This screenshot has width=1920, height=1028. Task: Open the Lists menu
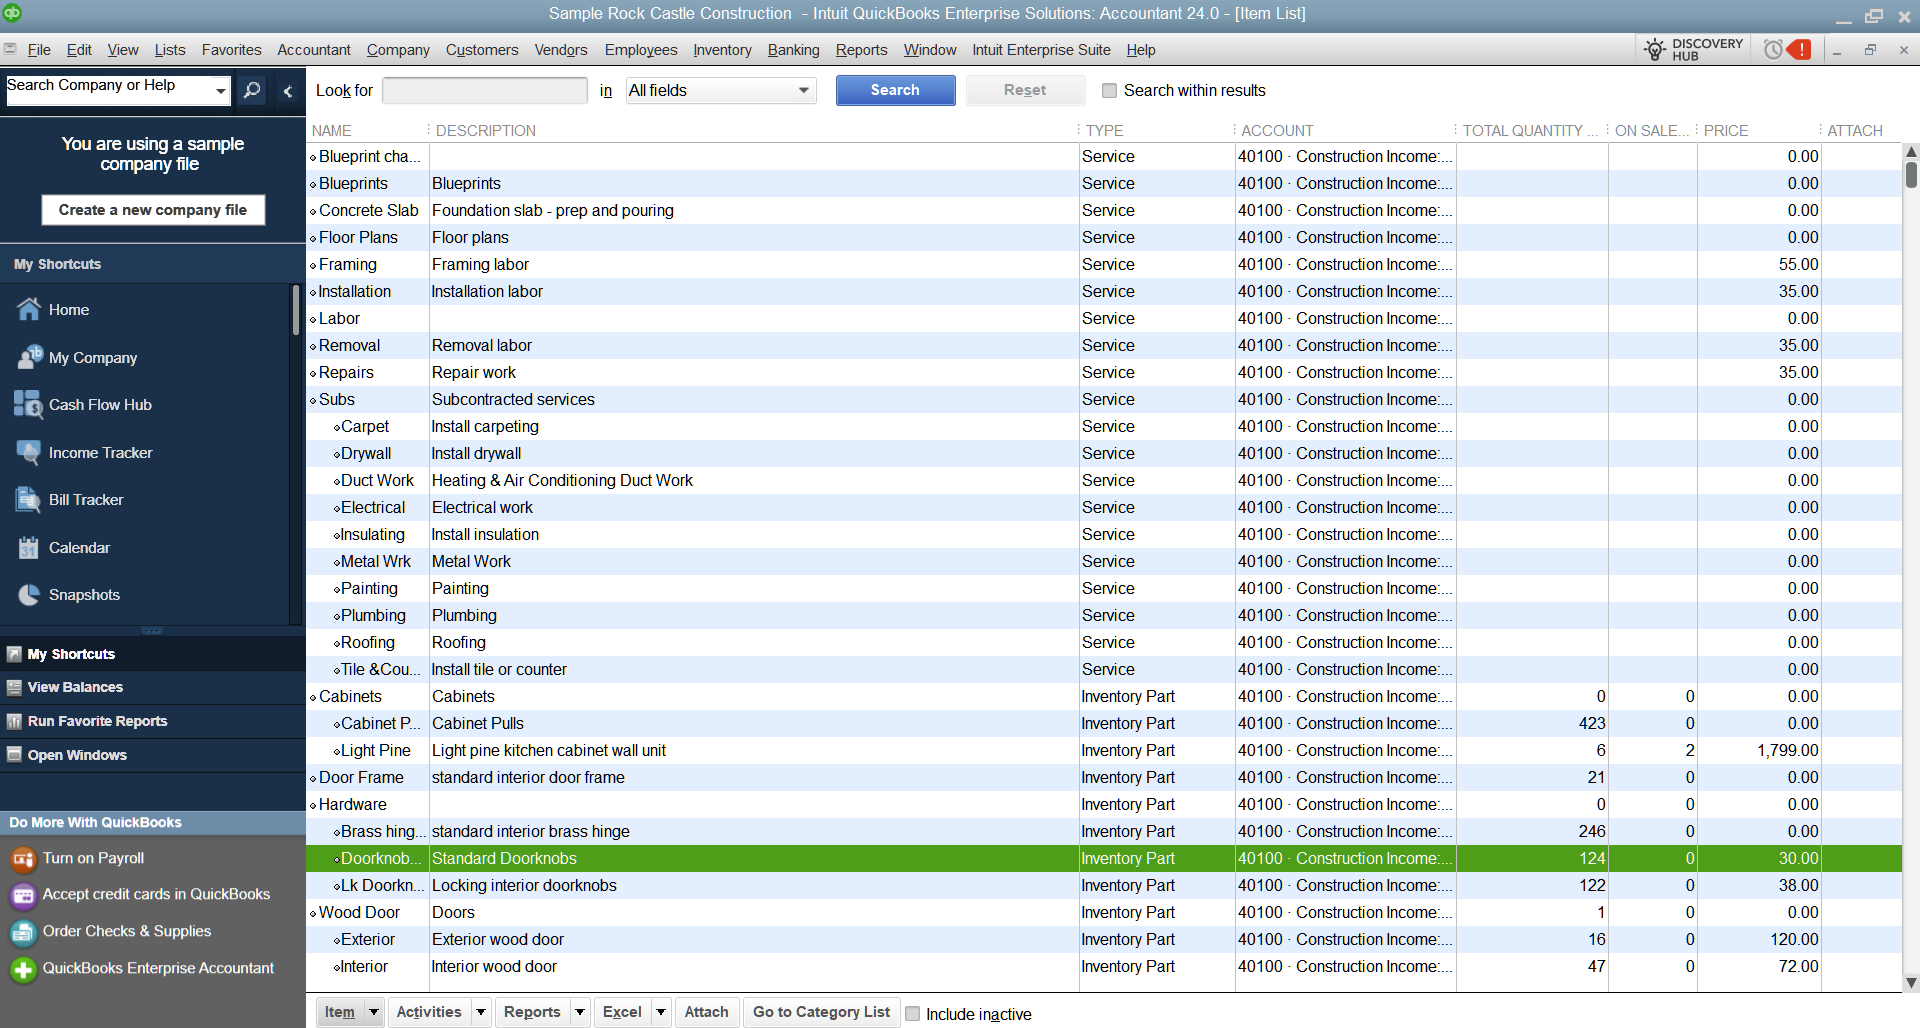tap(169, 50)
